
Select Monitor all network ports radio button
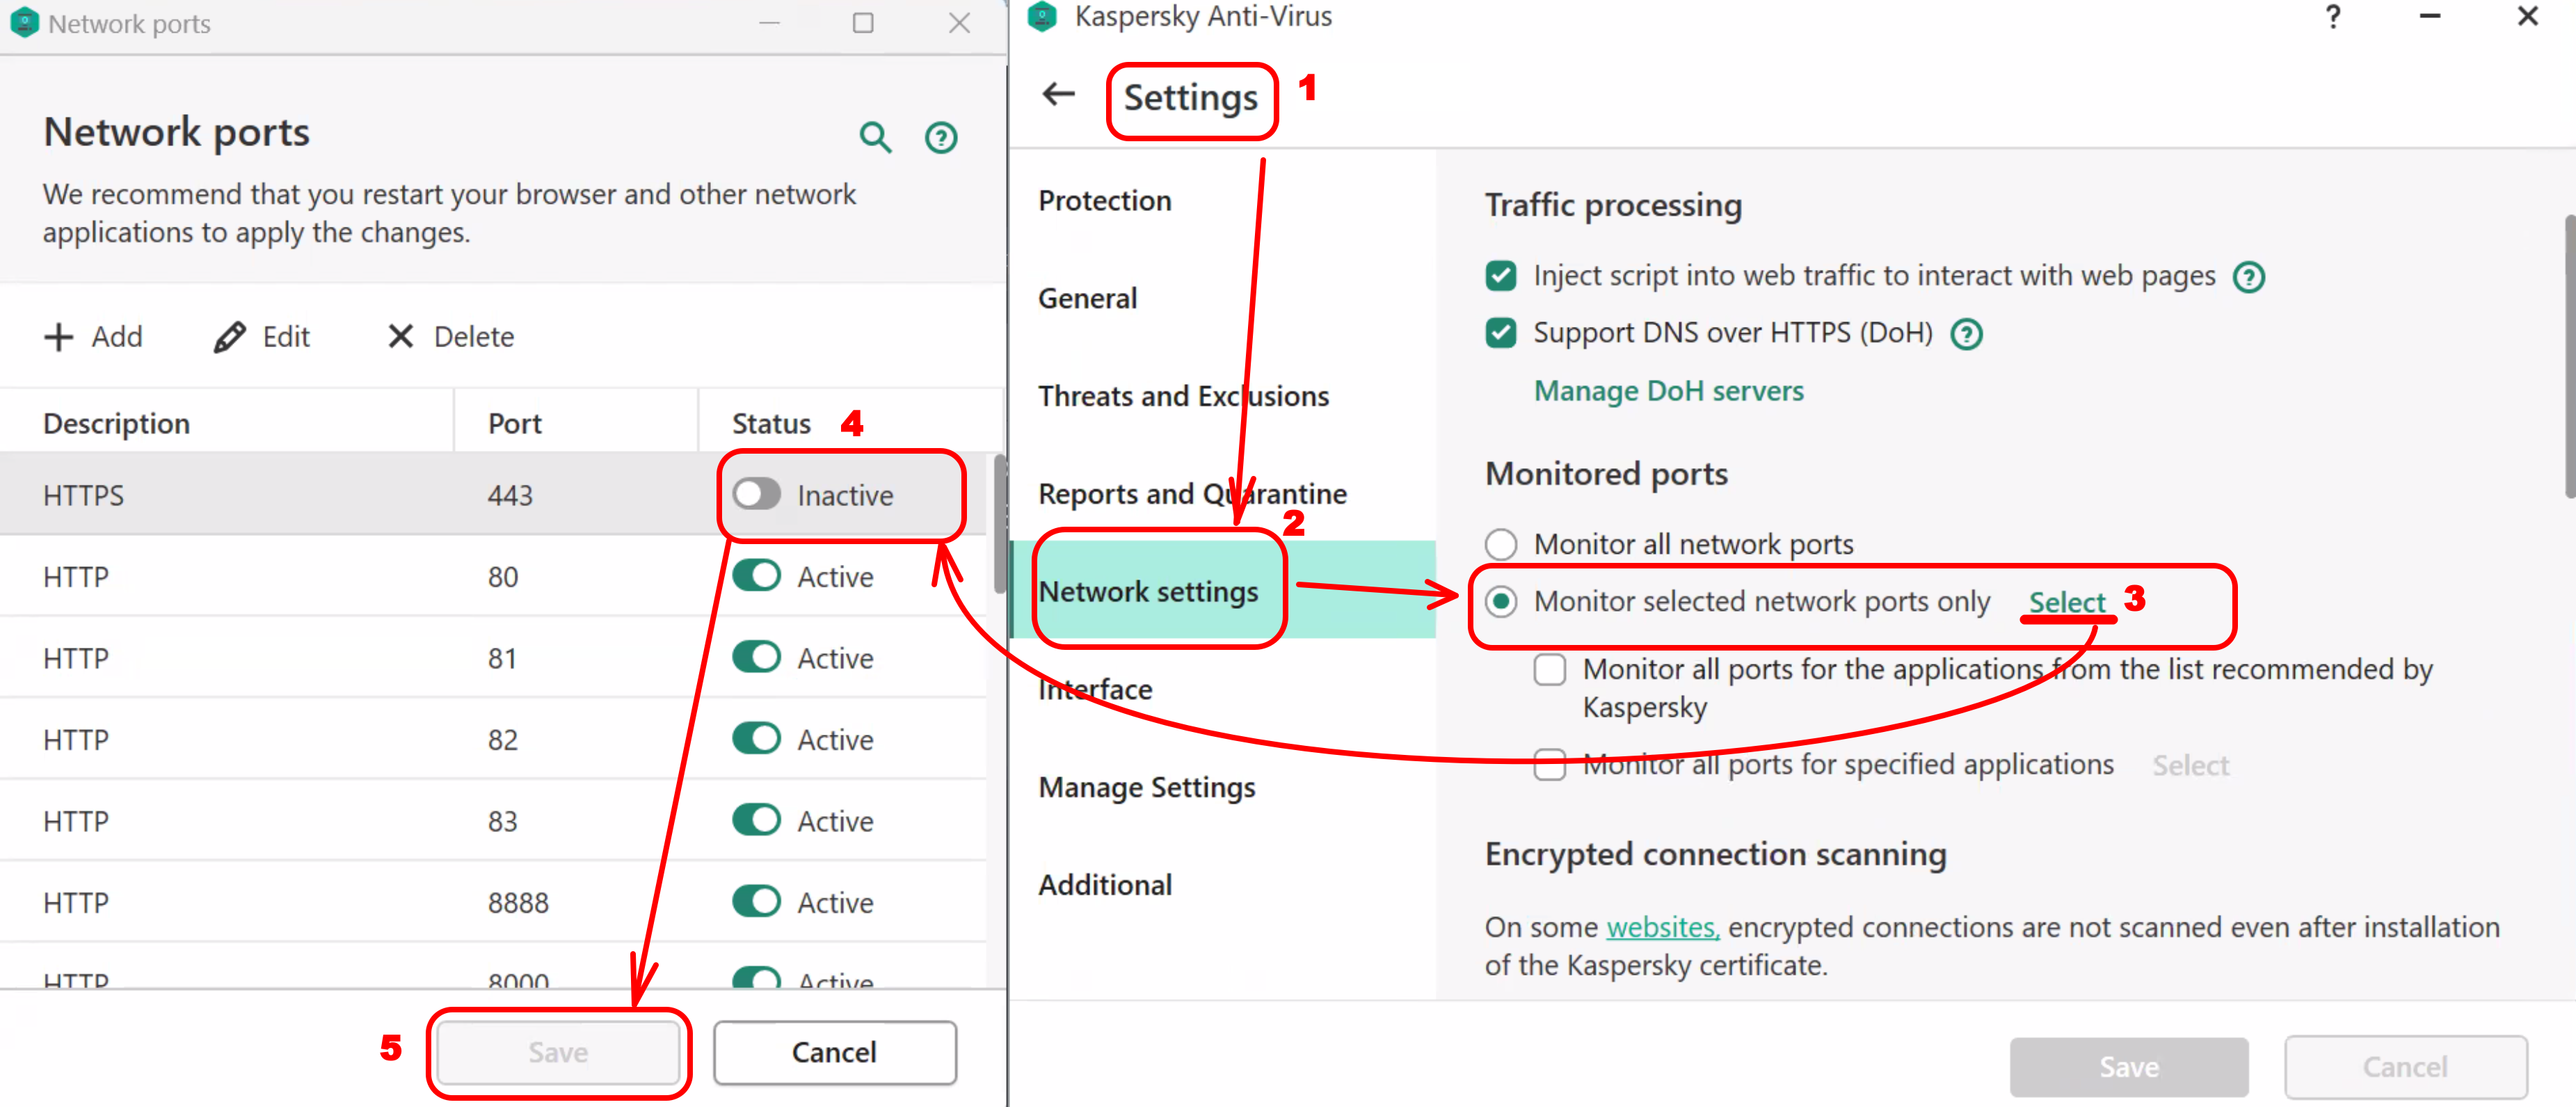[x=1501, y=544]
